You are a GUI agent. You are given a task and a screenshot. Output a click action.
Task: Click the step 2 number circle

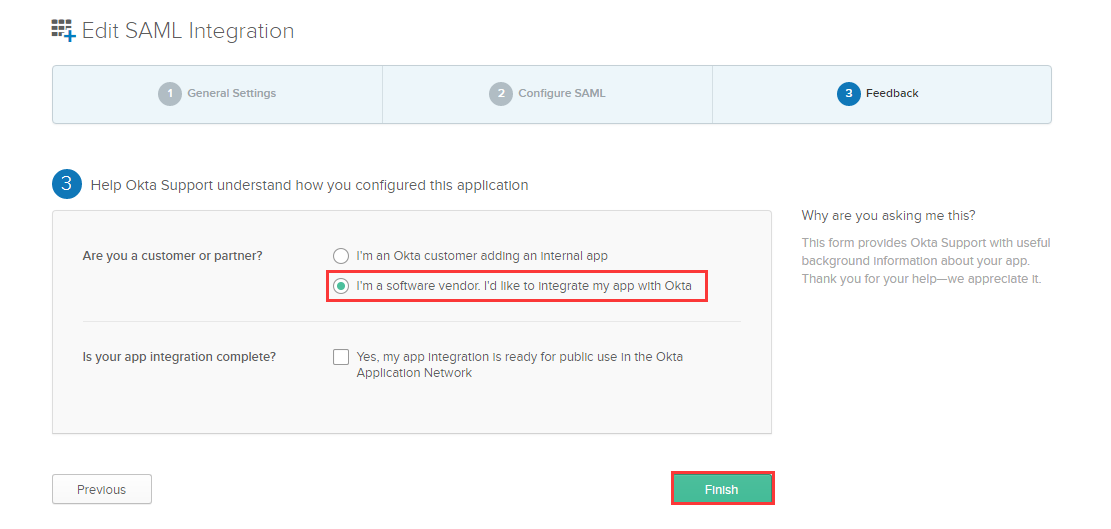(500, 94)
